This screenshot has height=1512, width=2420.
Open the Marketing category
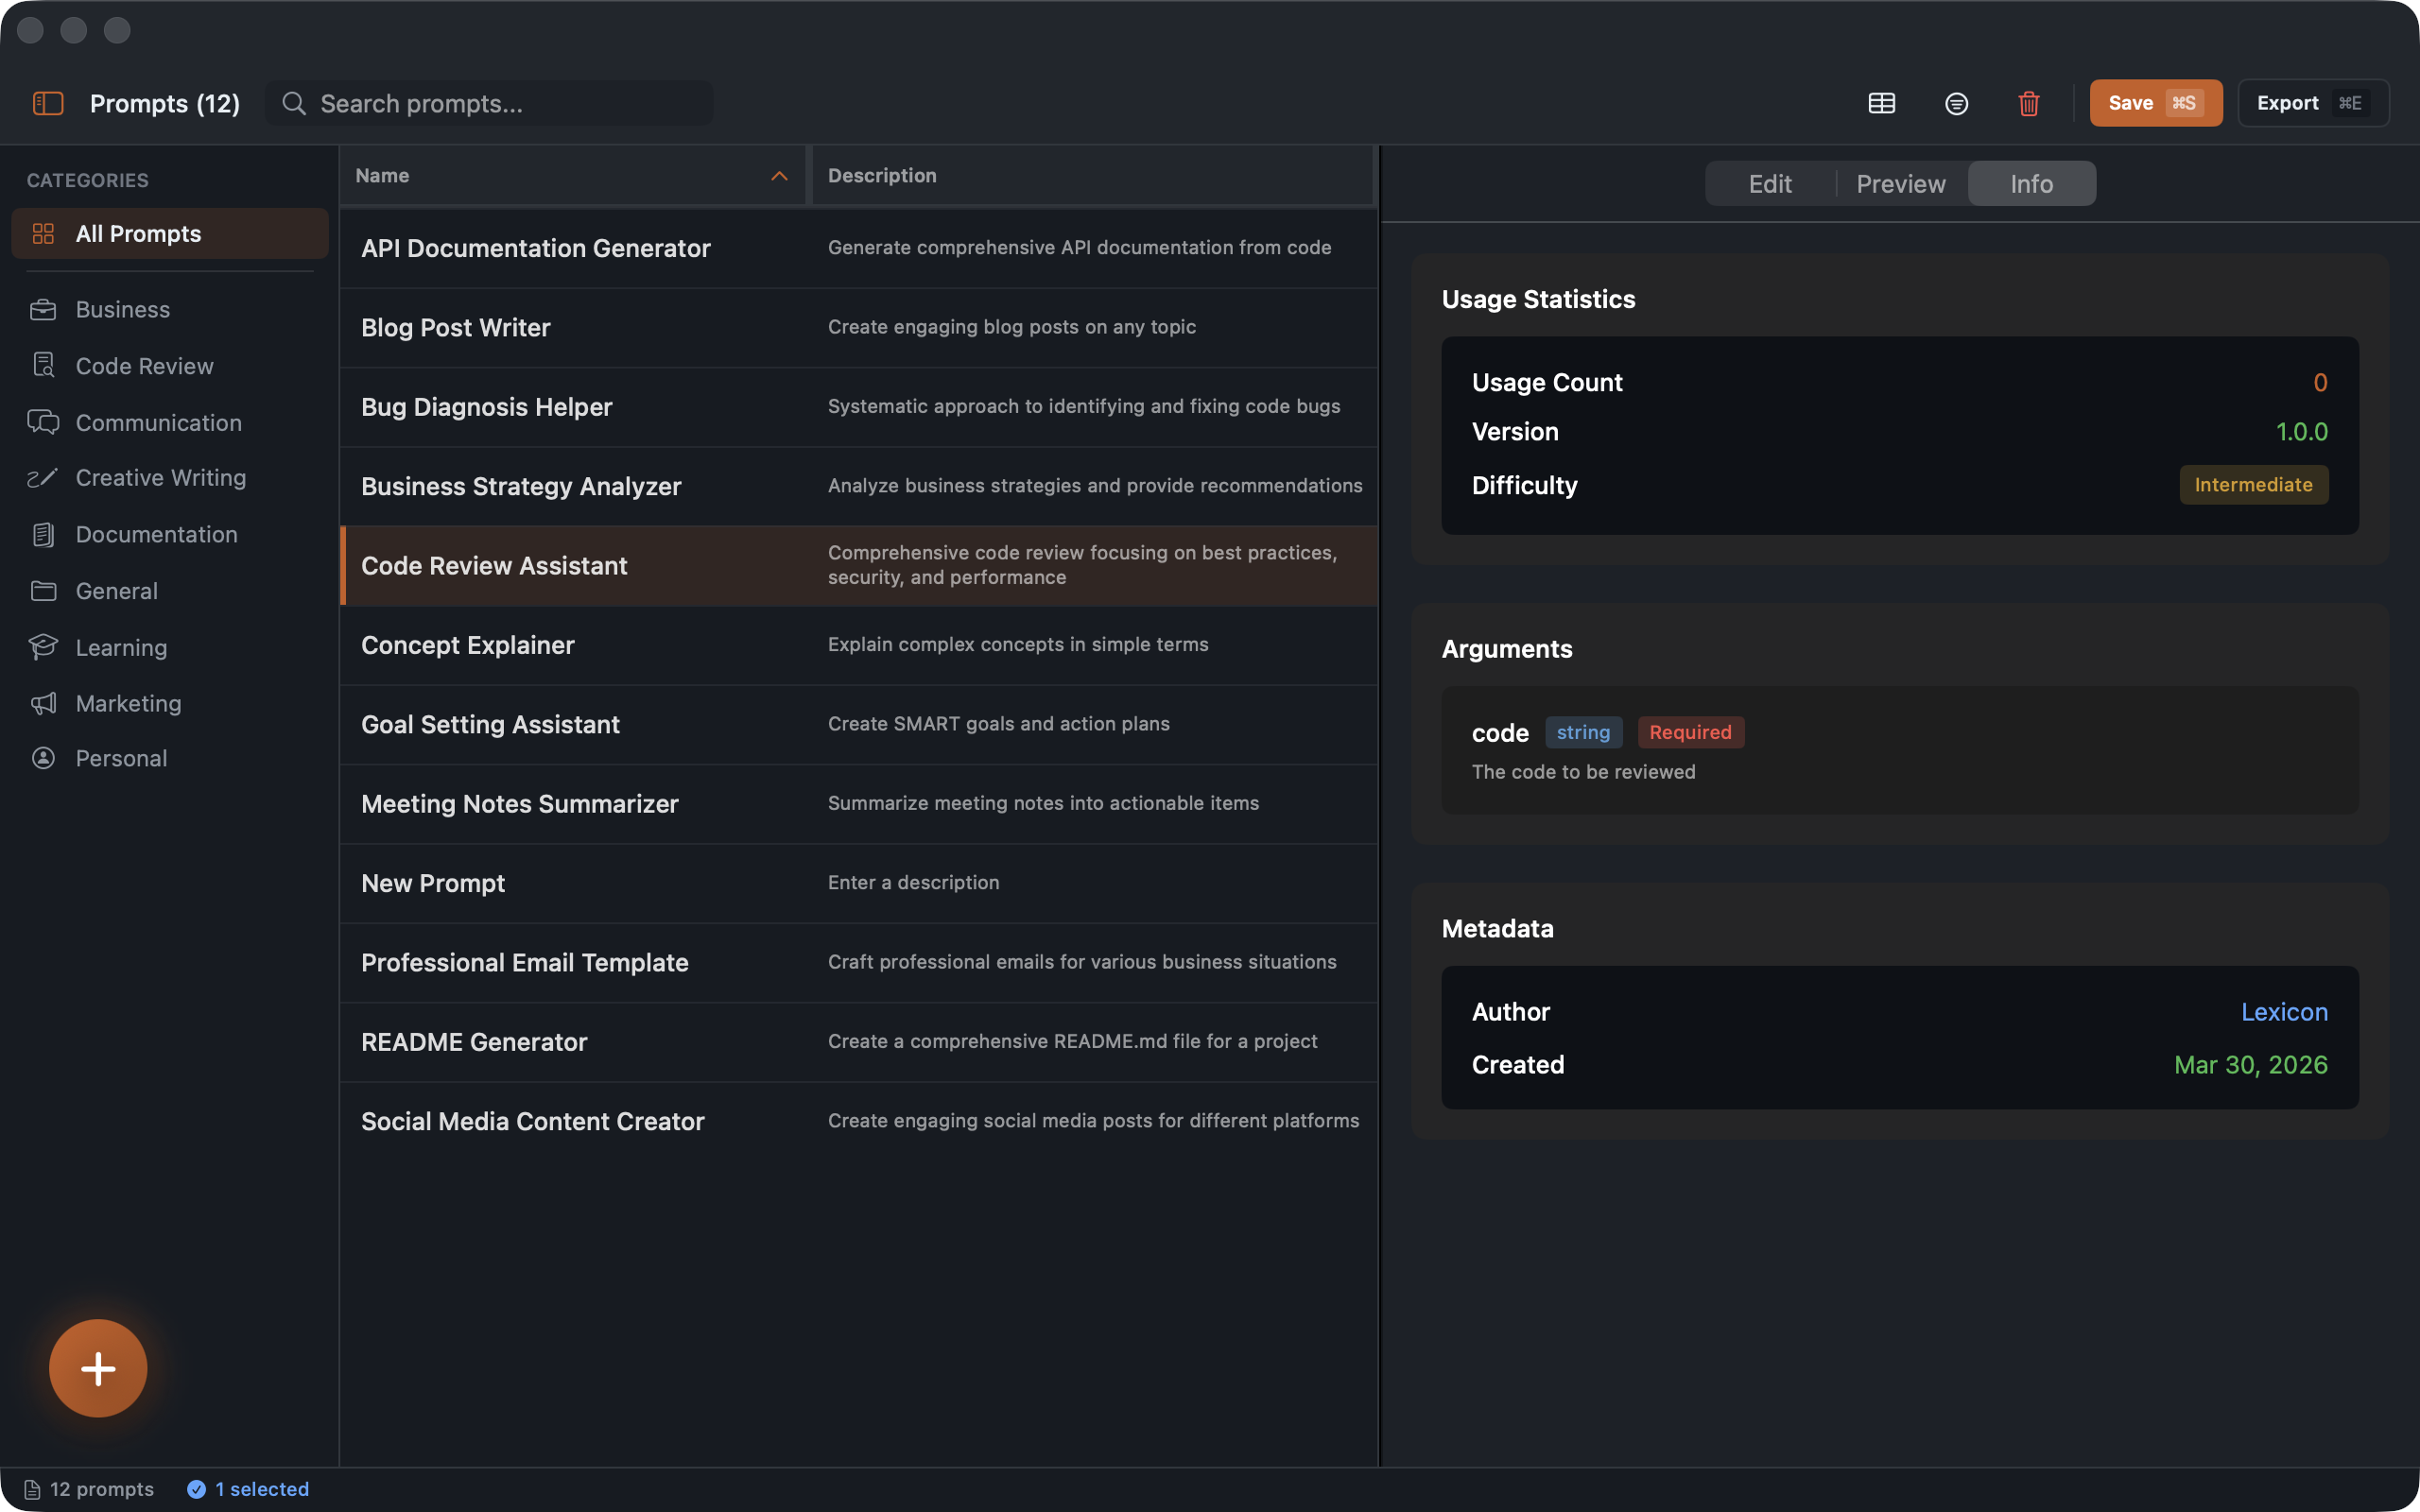coord(169,703)
